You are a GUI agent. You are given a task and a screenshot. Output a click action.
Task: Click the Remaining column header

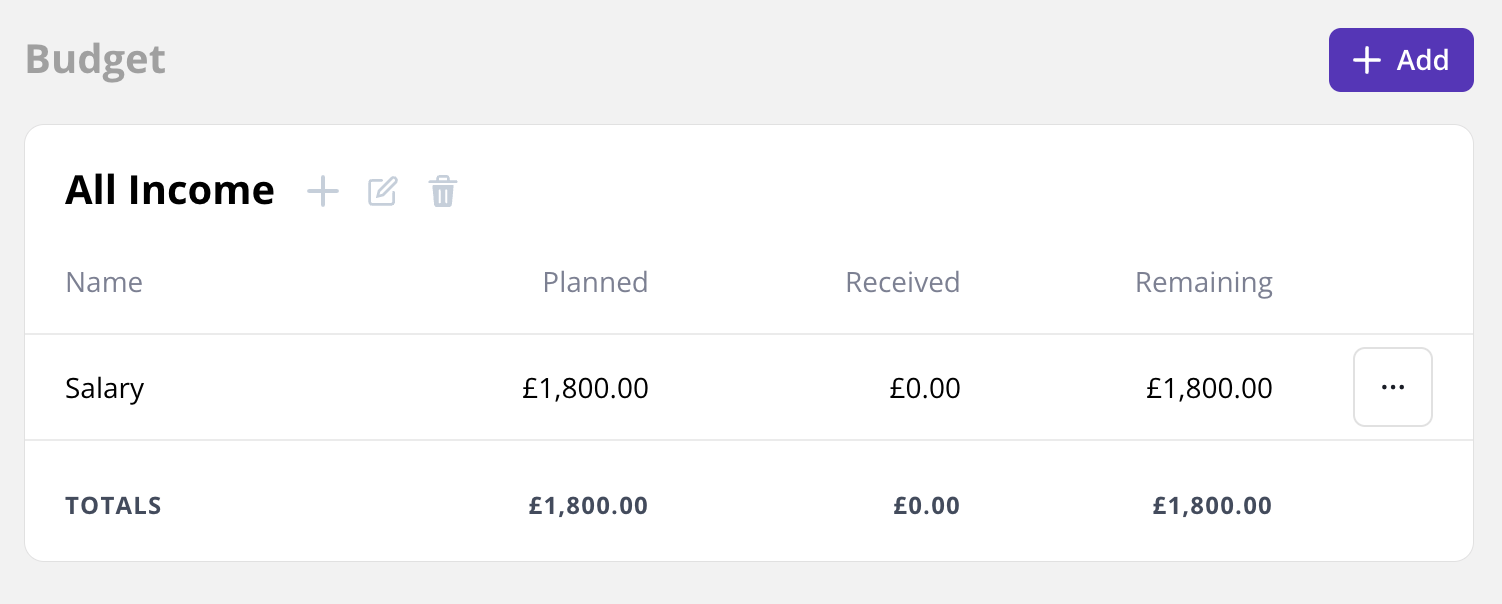[x=1204, y=283]
